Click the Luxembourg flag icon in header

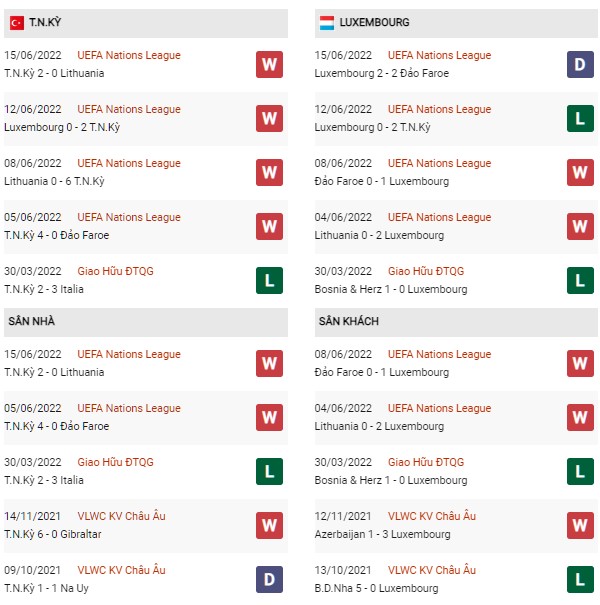click(x=326, y=23)
